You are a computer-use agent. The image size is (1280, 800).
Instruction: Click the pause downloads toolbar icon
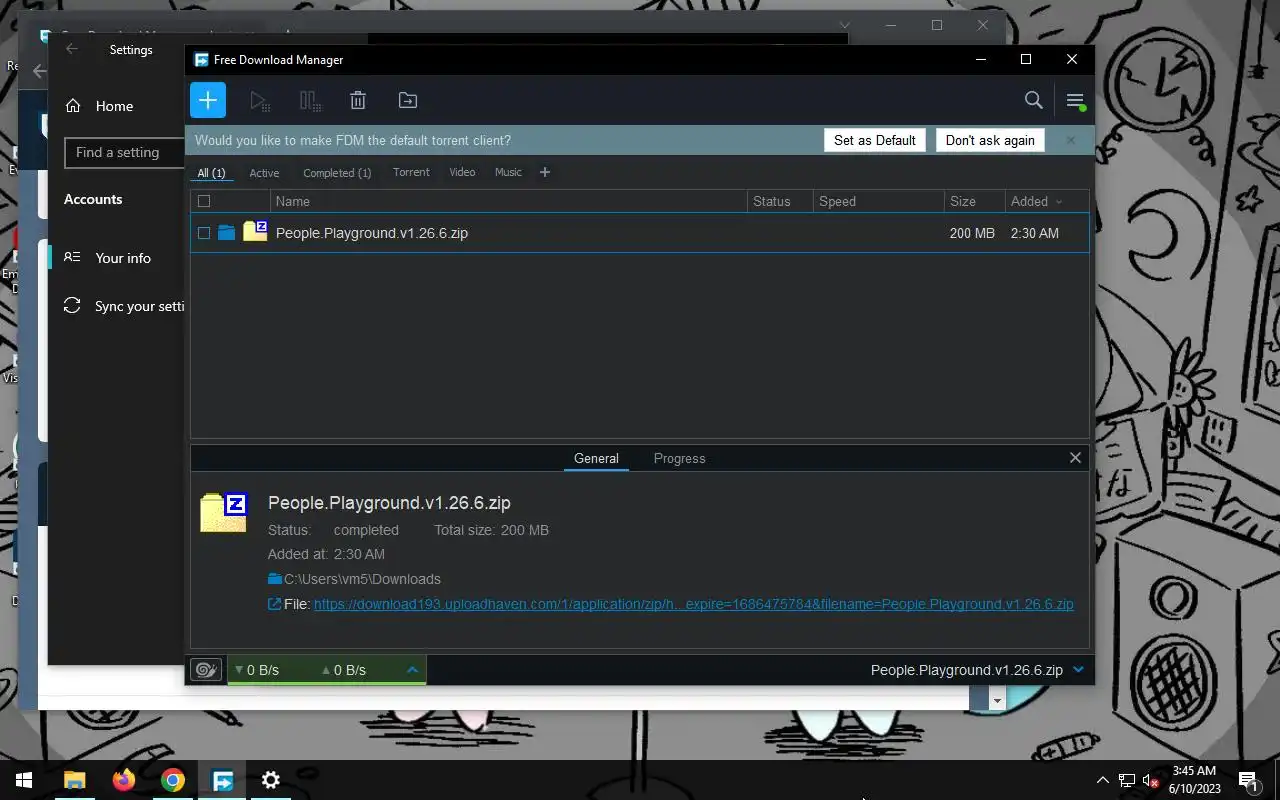coord(310,100)
